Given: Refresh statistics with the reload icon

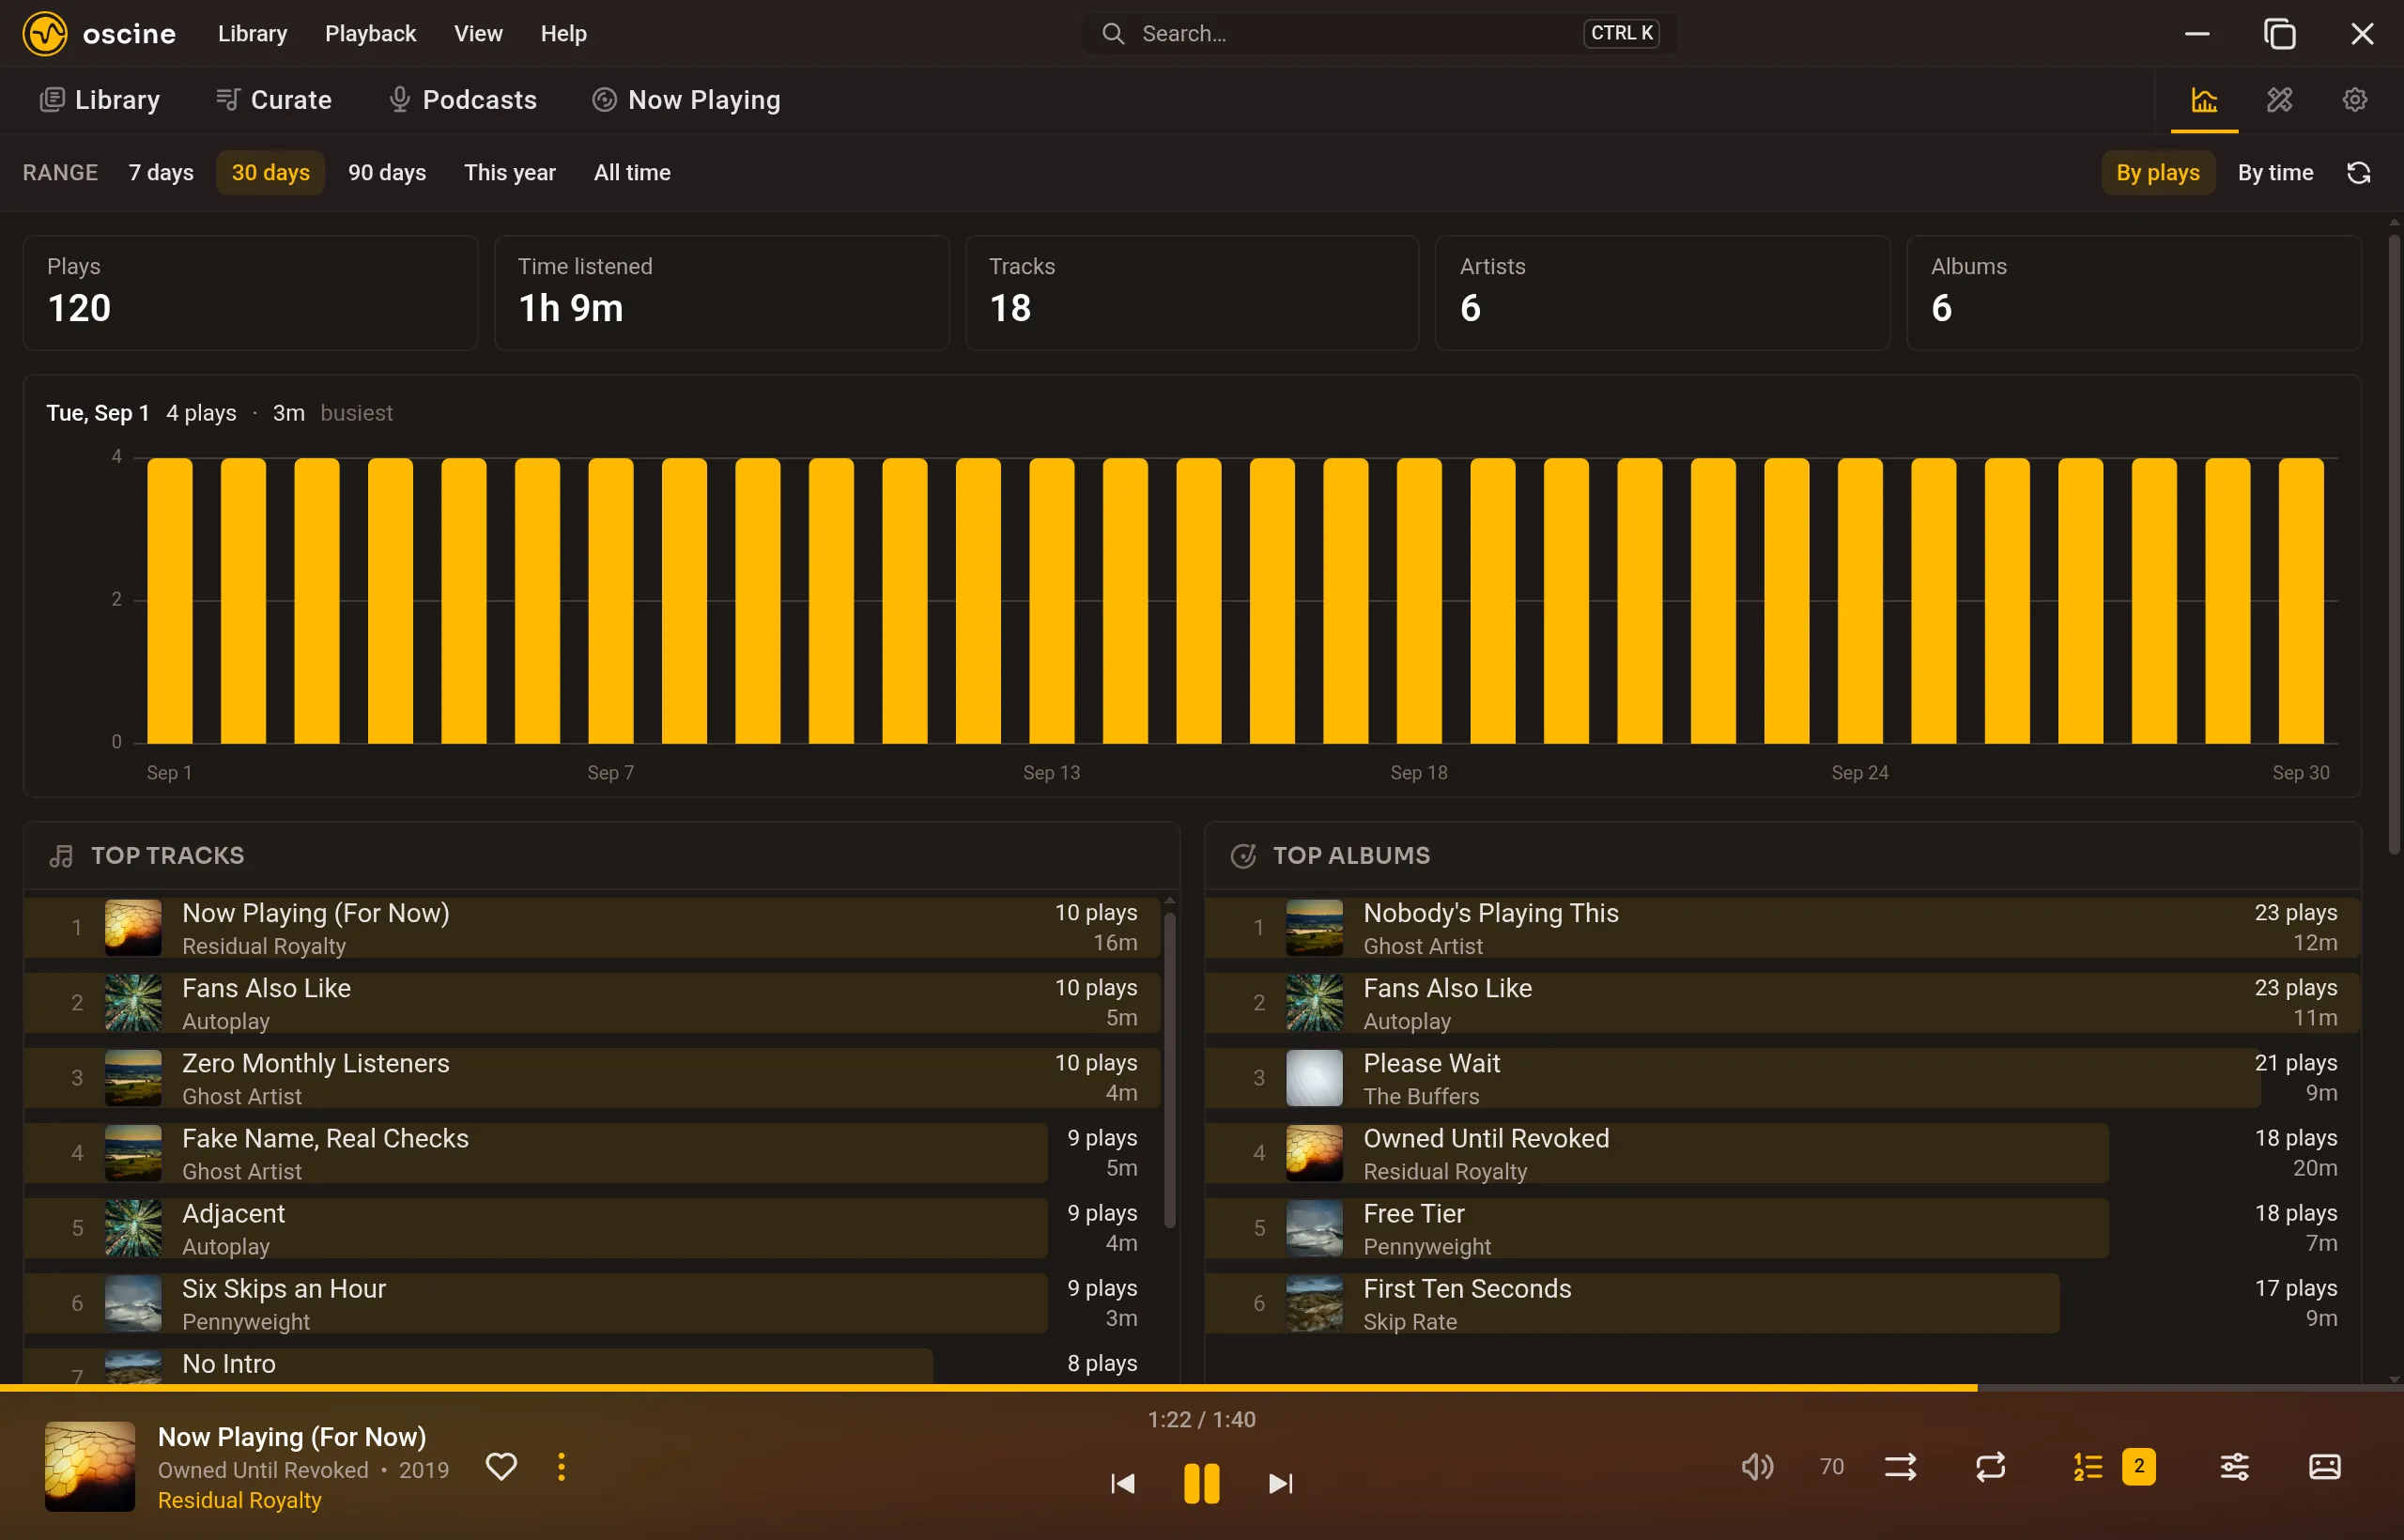Looking at the screenshot, I should 2358,173.
